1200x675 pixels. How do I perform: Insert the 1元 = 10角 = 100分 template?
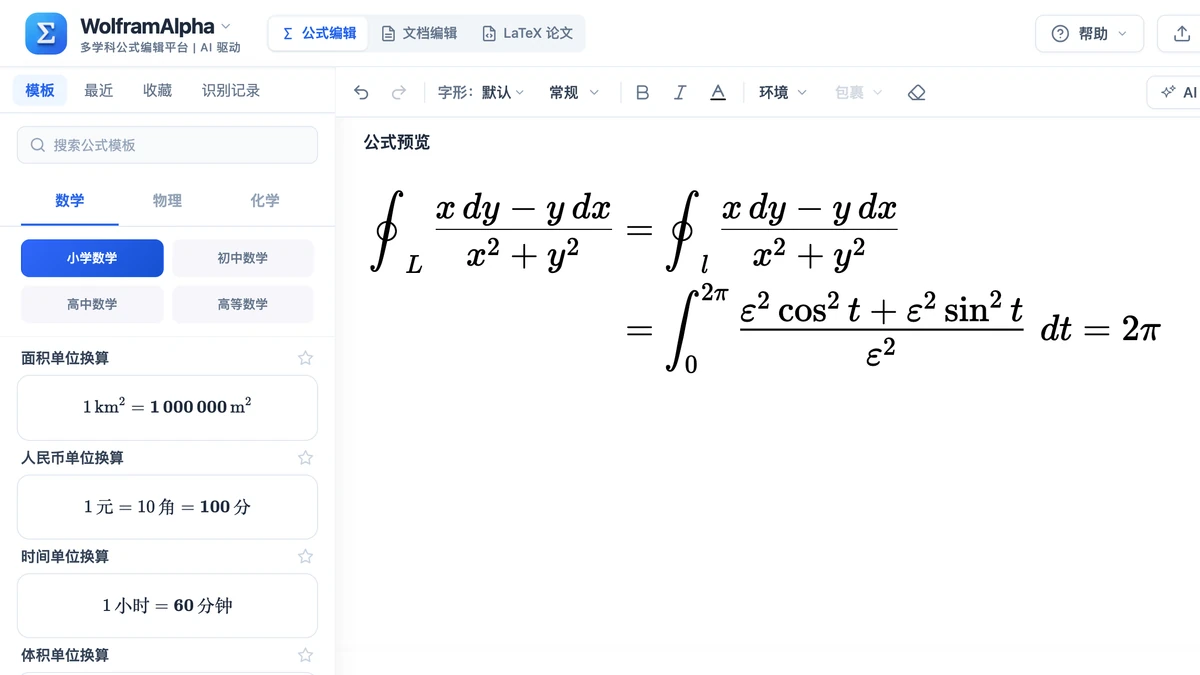167,507
